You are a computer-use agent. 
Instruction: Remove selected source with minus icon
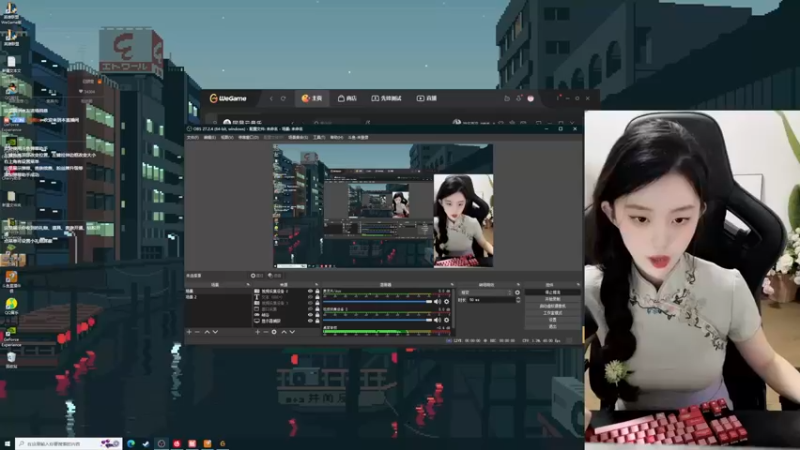point(265,332)
